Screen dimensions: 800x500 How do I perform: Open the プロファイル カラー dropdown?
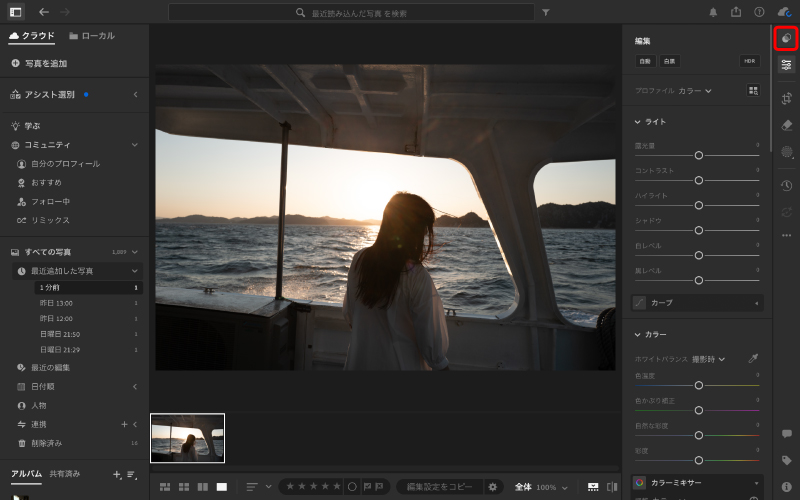(695, 91)
